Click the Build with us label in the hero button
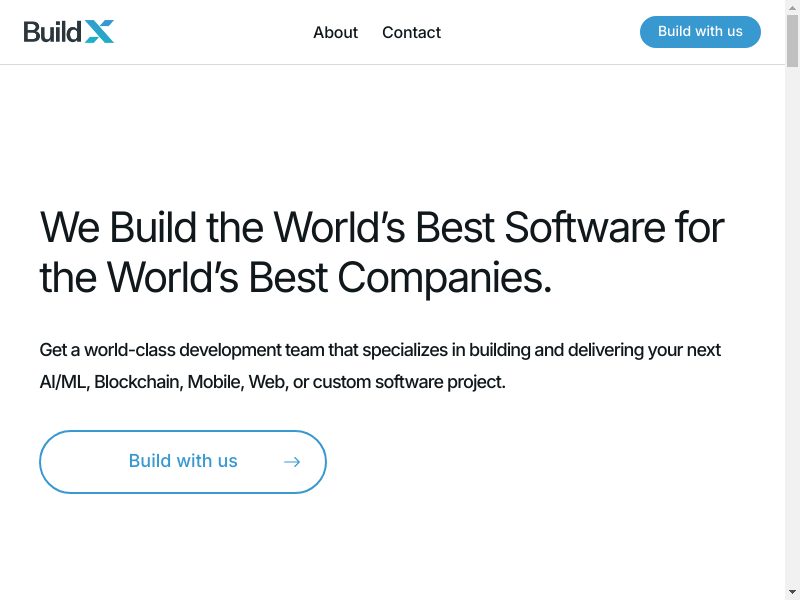This screenshot has width=800, height=600. coord(183,461)
